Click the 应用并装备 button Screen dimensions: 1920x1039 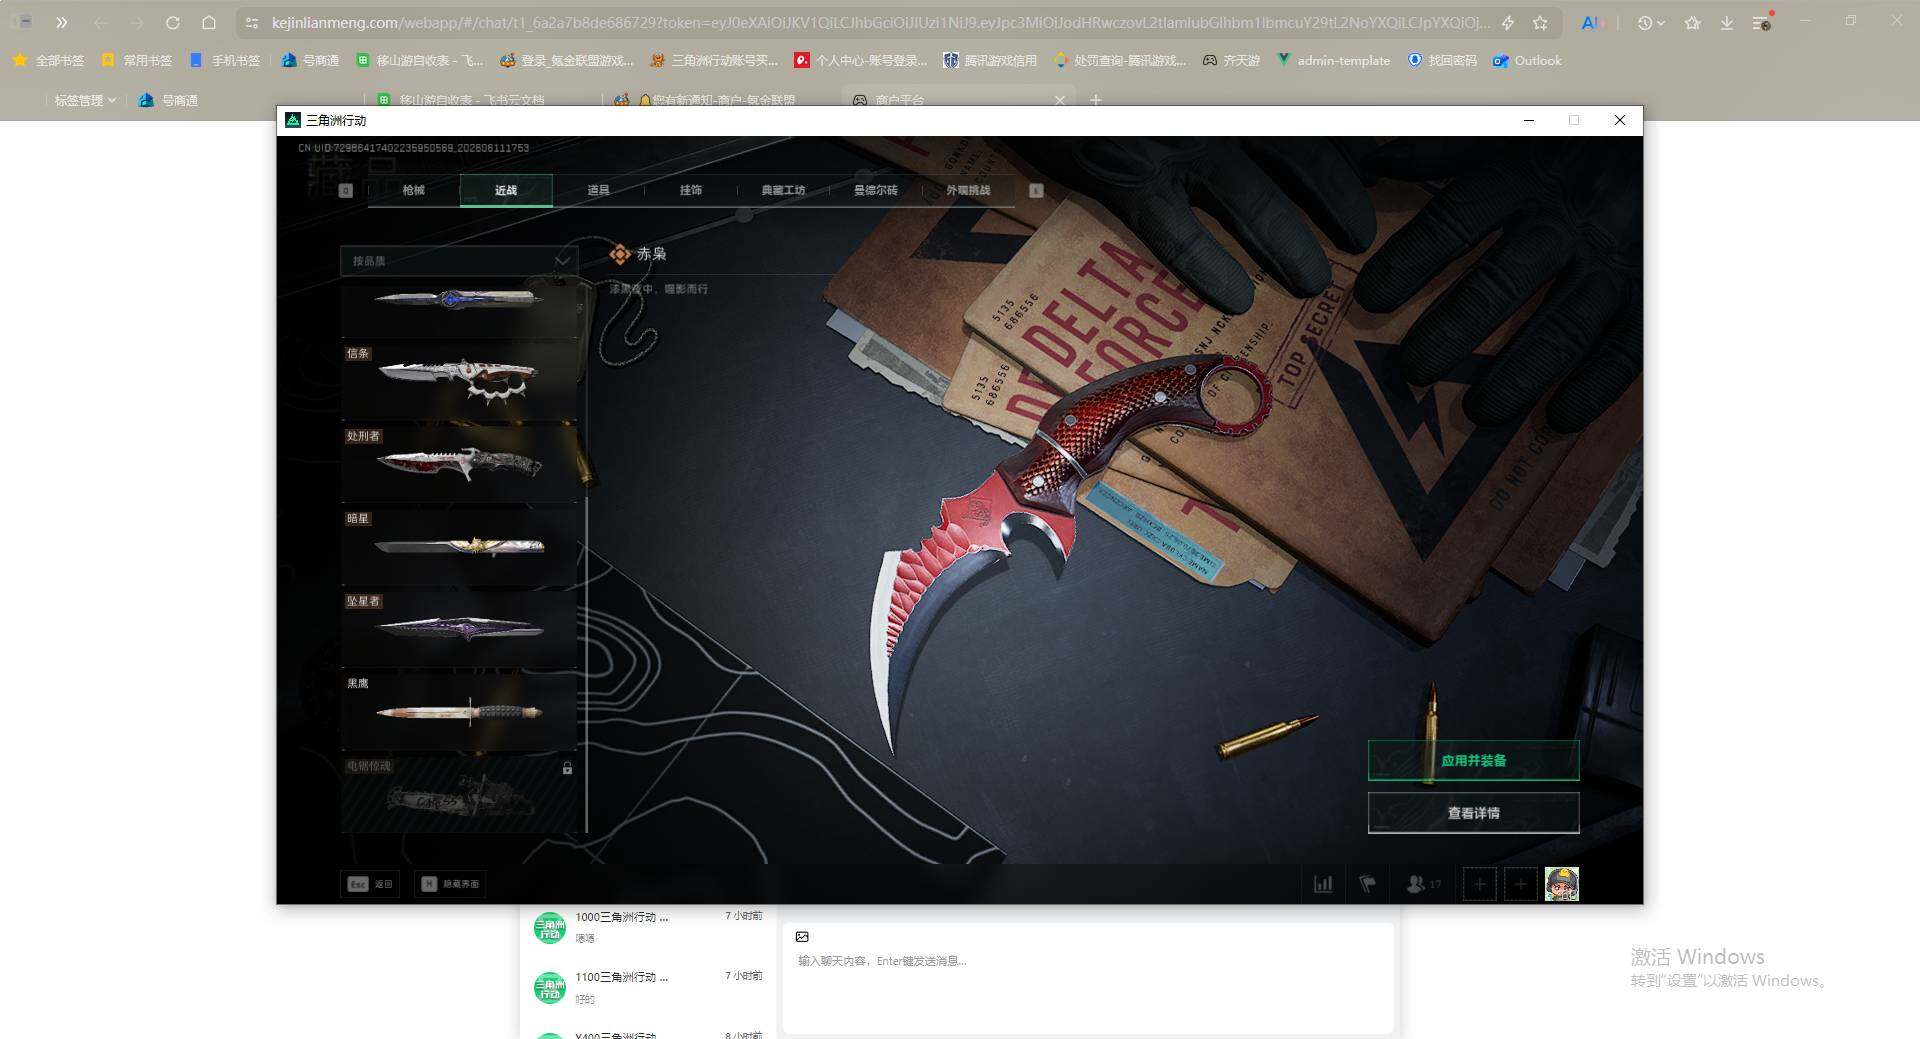click(1473, 760)
